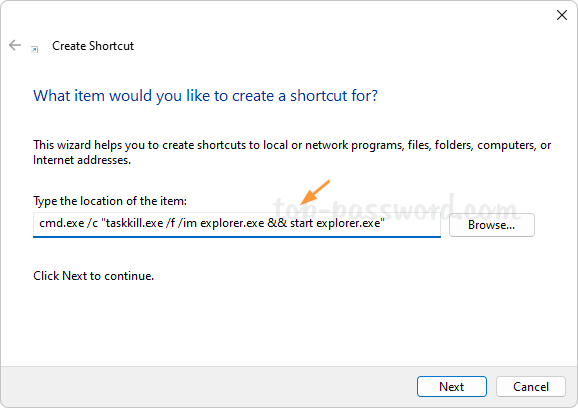
Task: Click the && operator in the command
Action: click(277, 223)
